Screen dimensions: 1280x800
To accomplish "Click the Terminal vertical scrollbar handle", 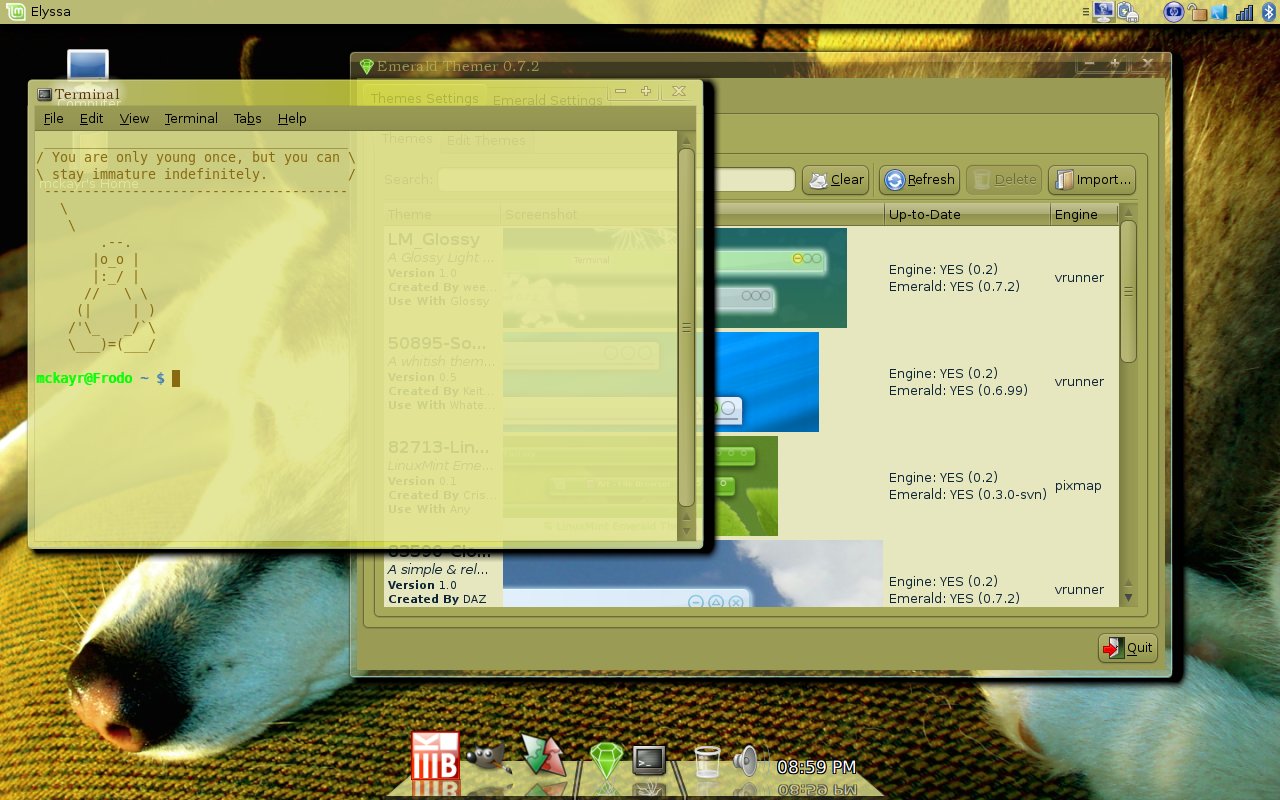I will click(x=686, y=327).
